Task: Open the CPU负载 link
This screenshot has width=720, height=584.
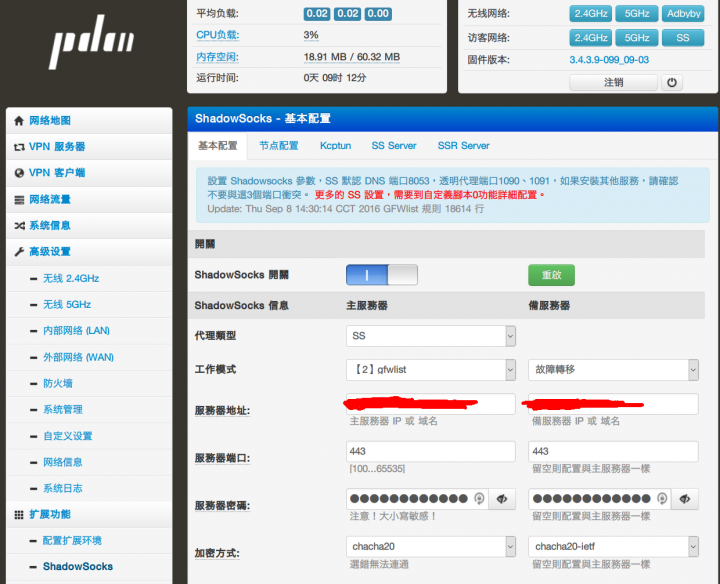Action: point(218,35)
